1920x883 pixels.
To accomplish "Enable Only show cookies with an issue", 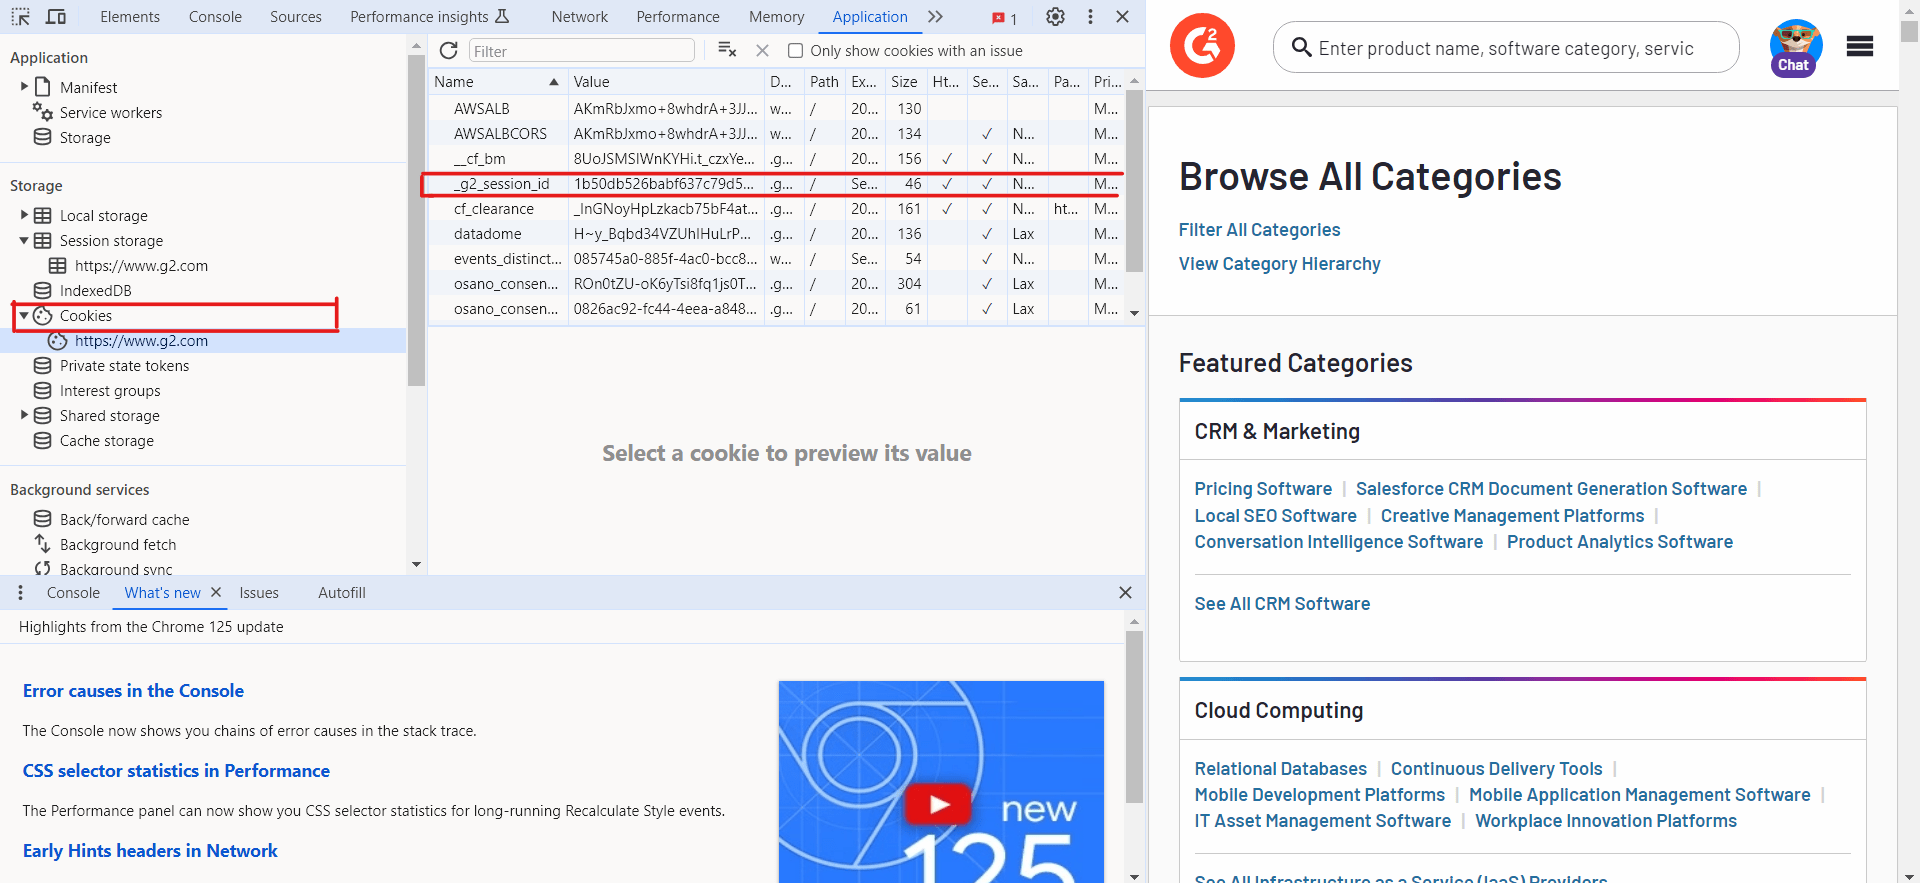I will 796,51.
